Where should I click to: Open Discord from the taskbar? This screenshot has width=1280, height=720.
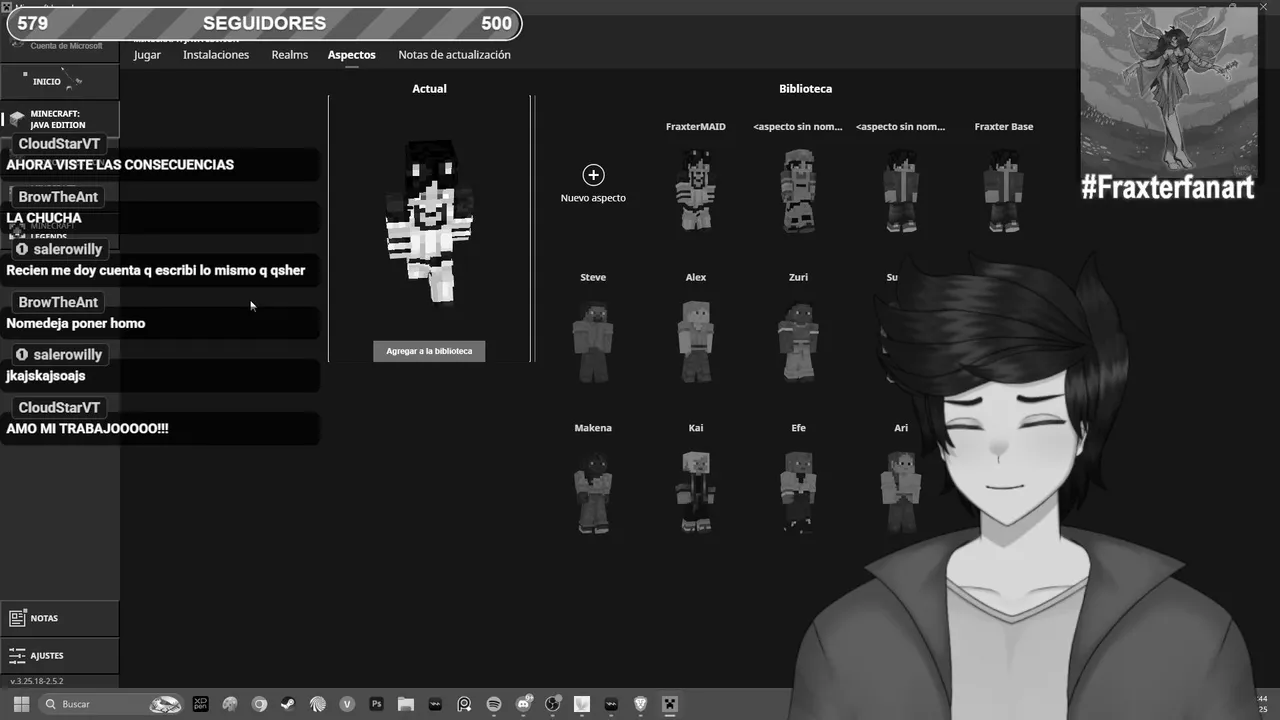click(x=523, y=704)
